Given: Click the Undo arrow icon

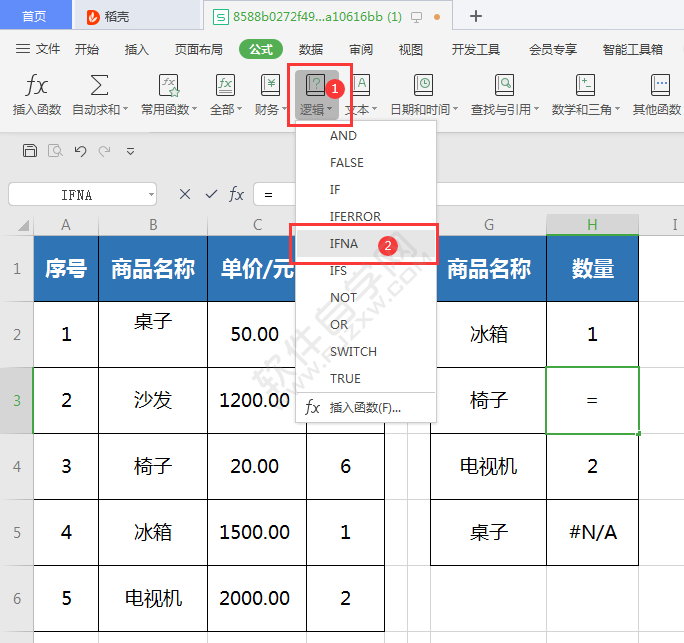Looking at the screenshot, I should click(x=80, y=151).
